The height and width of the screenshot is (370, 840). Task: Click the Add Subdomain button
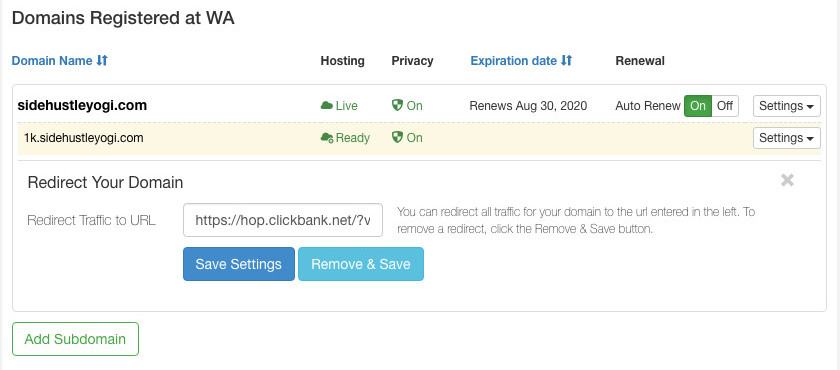click(x=75, y=339)
